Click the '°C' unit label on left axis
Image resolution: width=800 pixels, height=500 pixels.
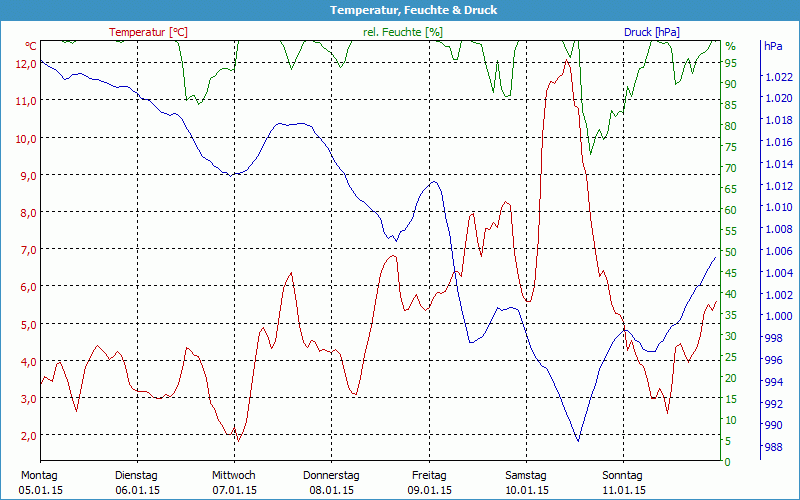pos(31,46)
